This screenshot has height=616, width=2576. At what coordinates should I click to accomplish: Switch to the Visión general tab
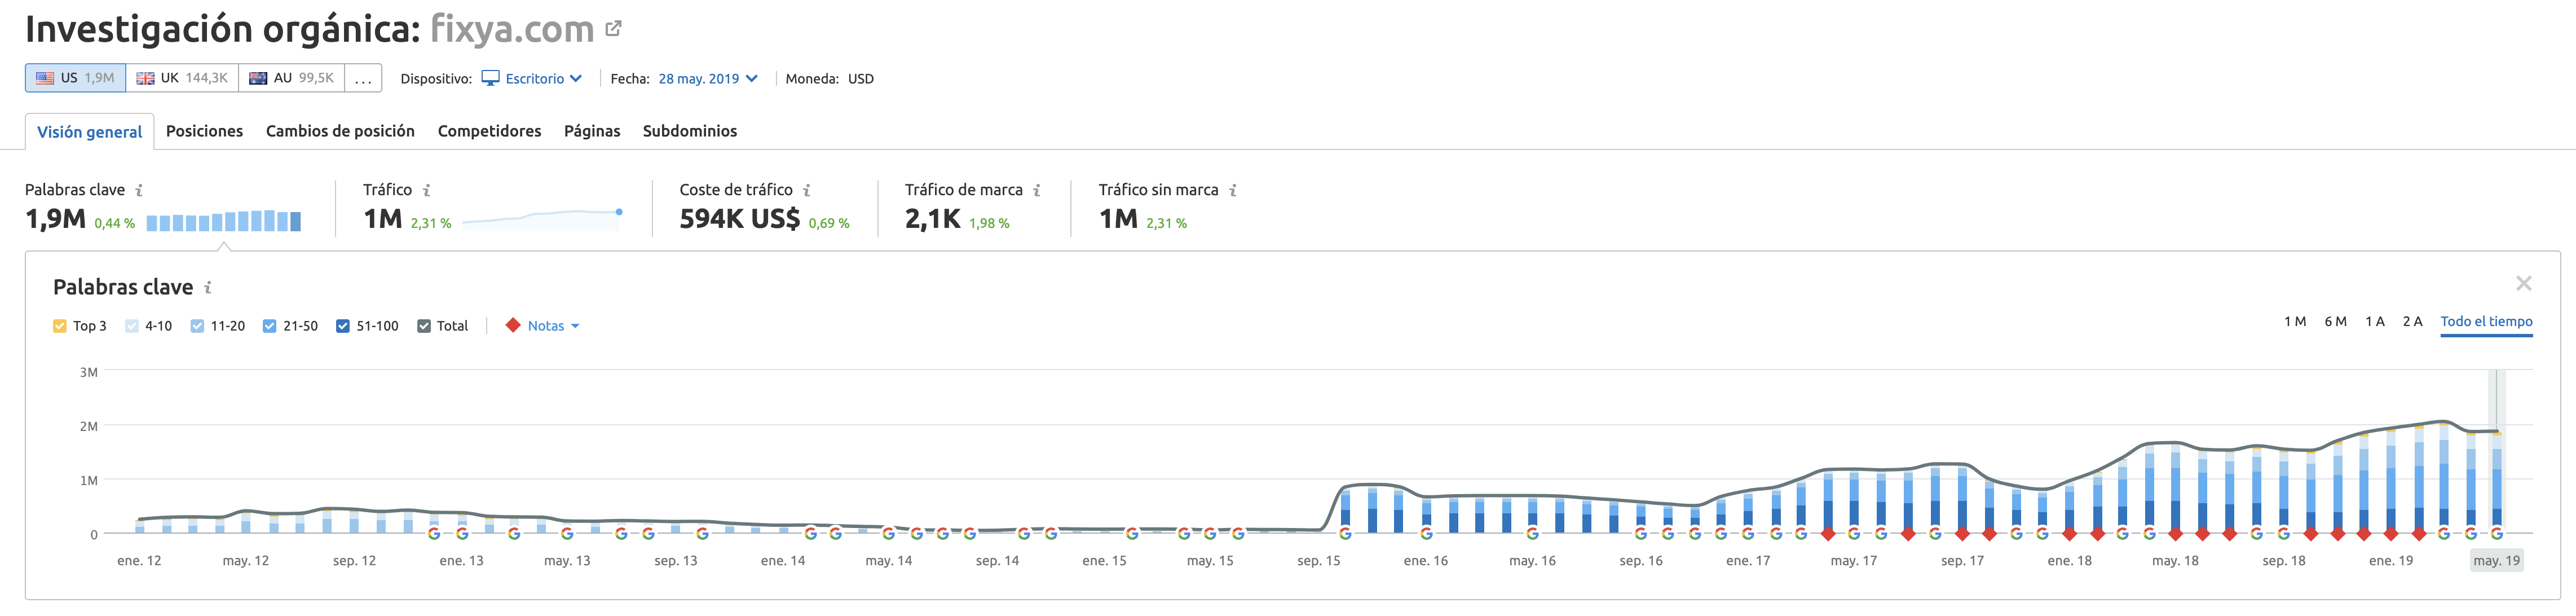[x=89, y=132]
